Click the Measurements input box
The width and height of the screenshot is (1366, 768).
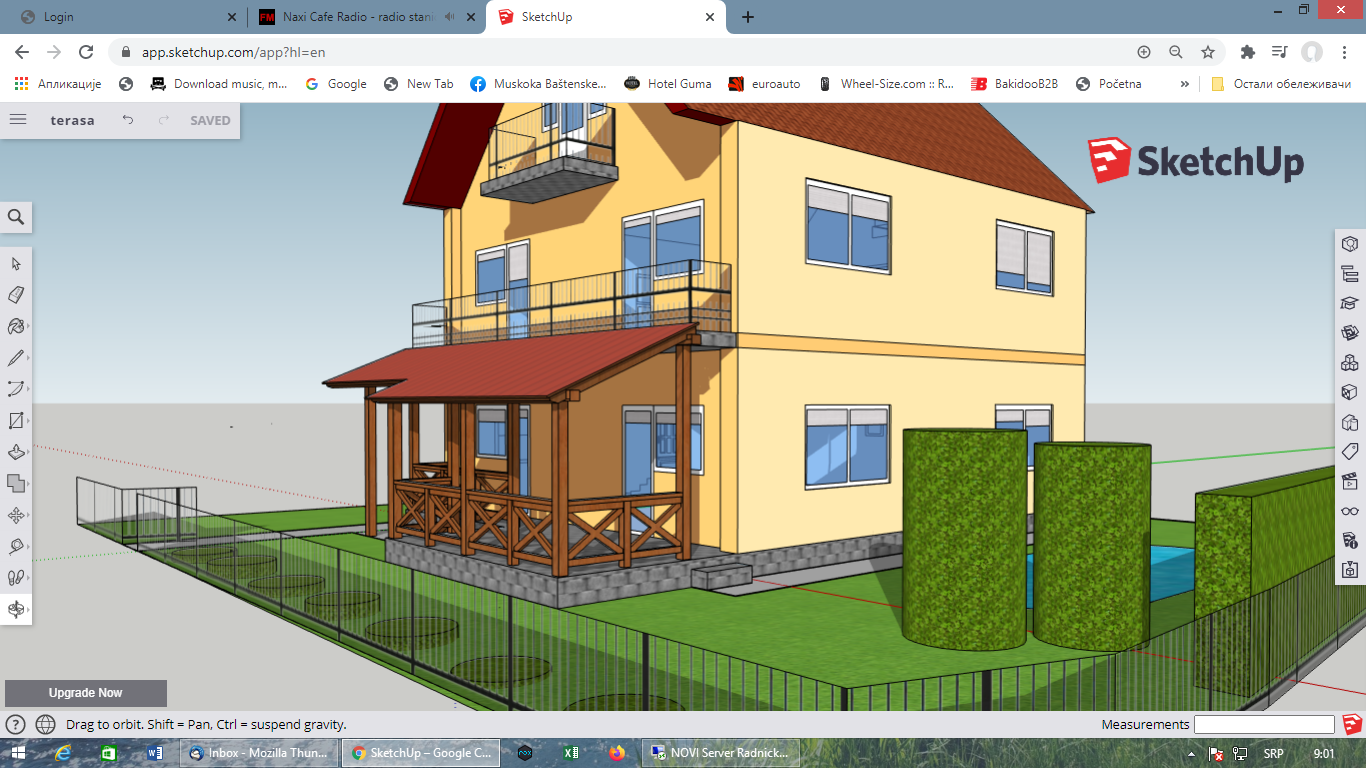[1264, 724]
